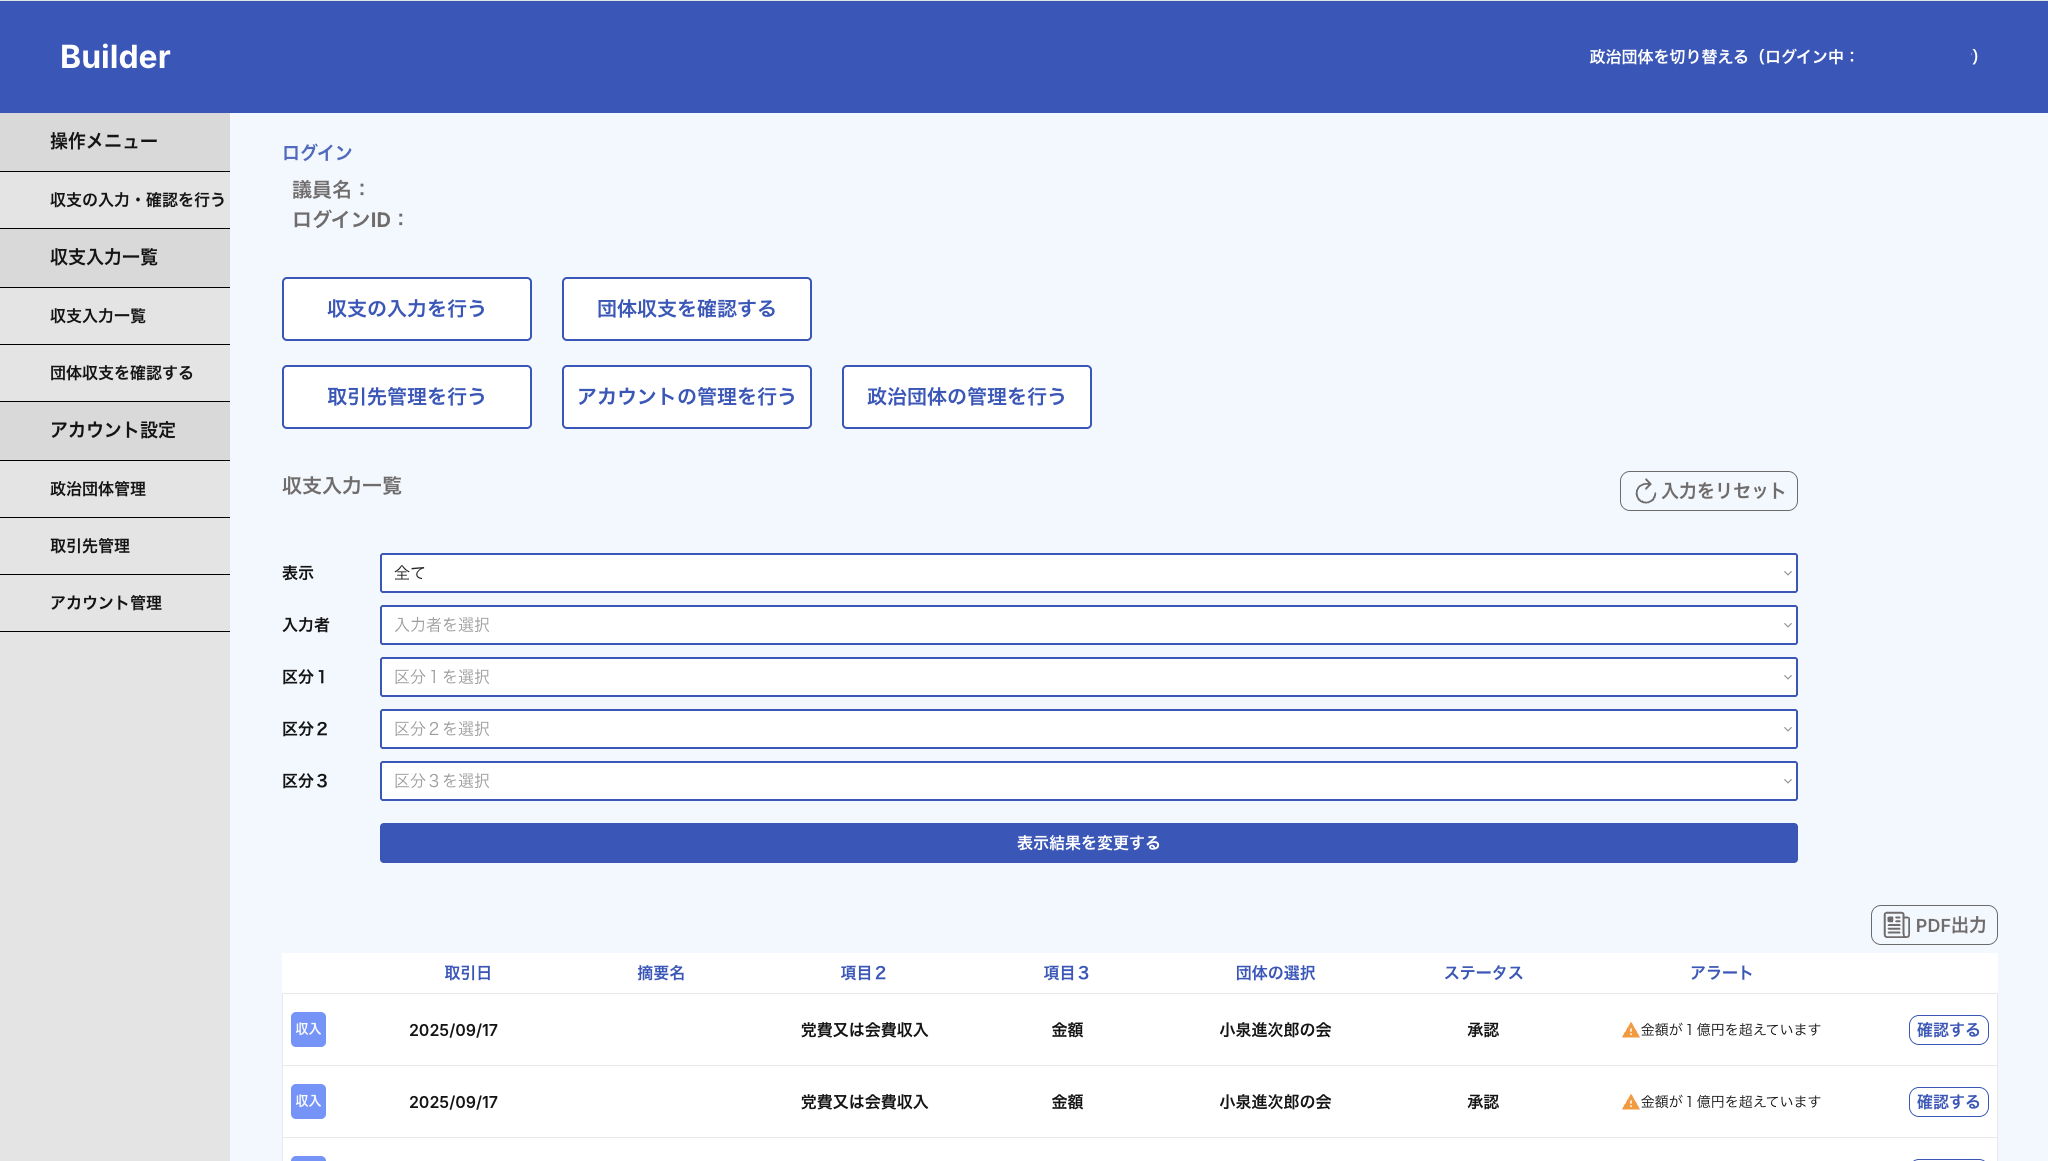Expand the 区分１を選択 dropdown
2048x1161 pixels.
click(1088, 677)
